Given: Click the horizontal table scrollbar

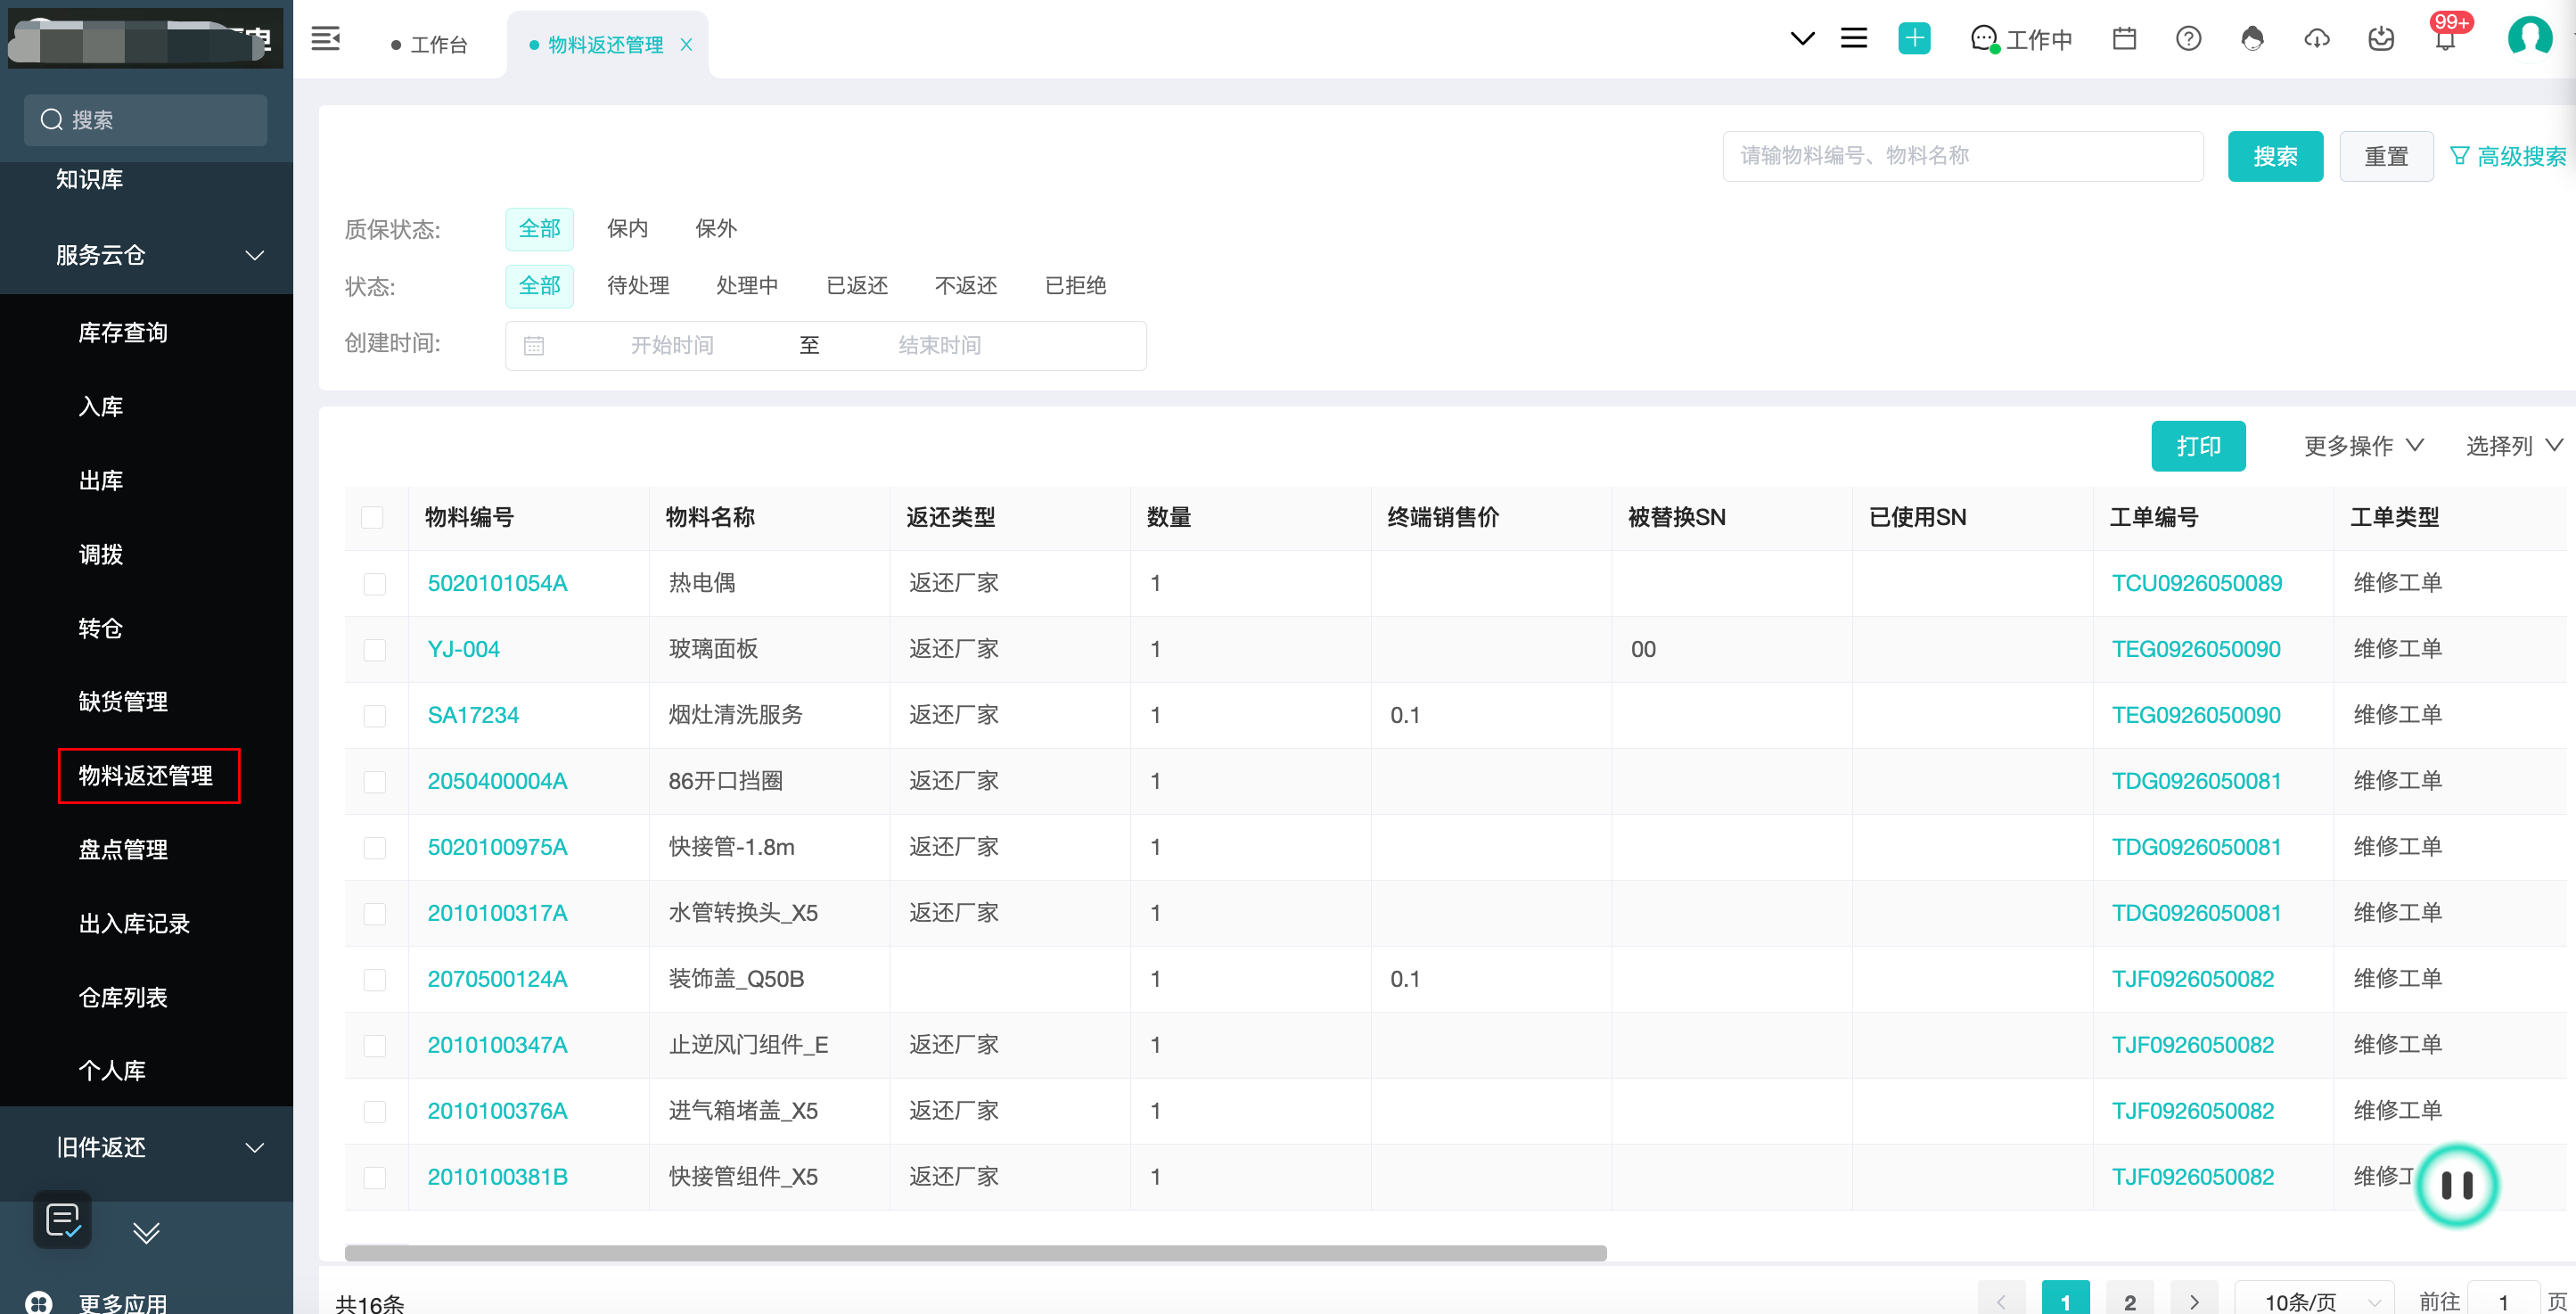Looking at the screenshot, I should pos(975,1254).
